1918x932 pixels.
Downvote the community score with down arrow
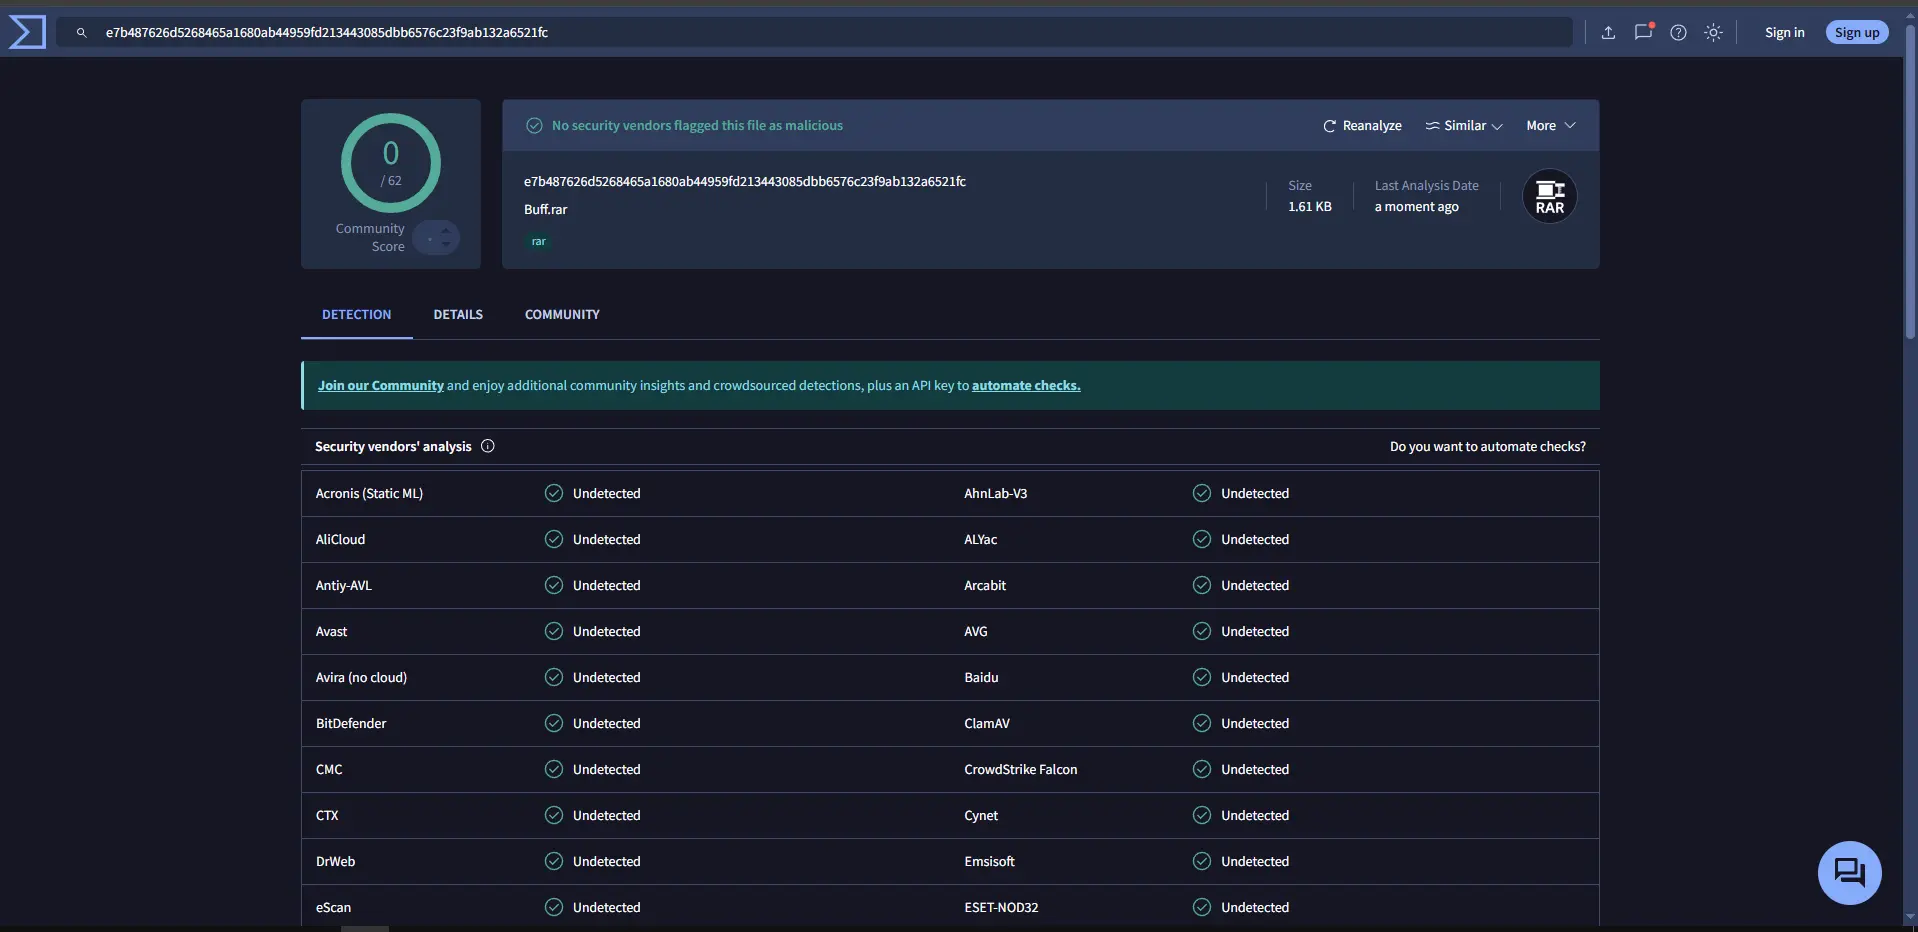click(x=446, y=245)
